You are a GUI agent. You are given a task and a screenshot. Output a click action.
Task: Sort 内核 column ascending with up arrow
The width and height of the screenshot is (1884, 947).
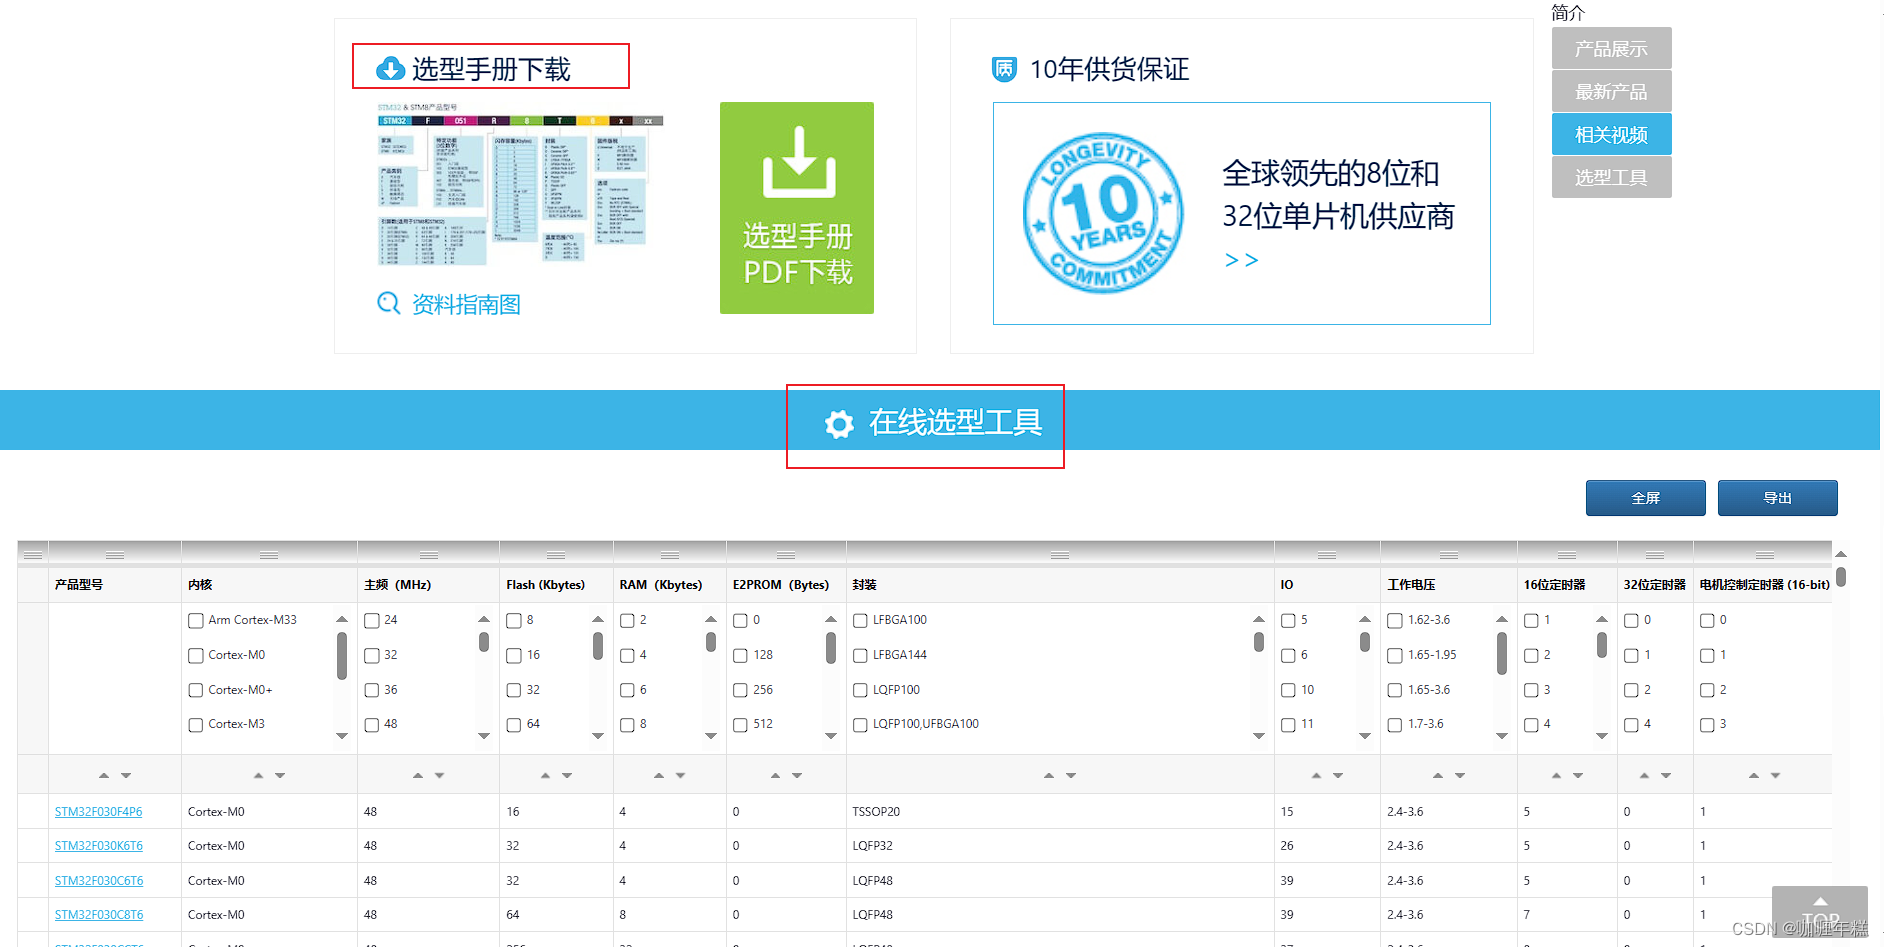coord(258,775)
